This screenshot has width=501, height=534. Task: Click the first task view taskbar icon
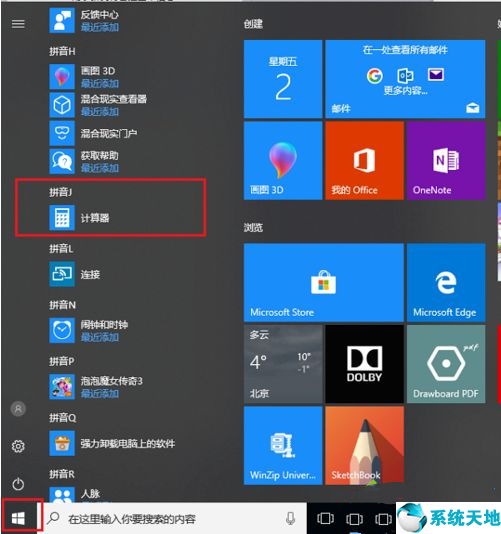pyautogui.click(x=325, y=519)
